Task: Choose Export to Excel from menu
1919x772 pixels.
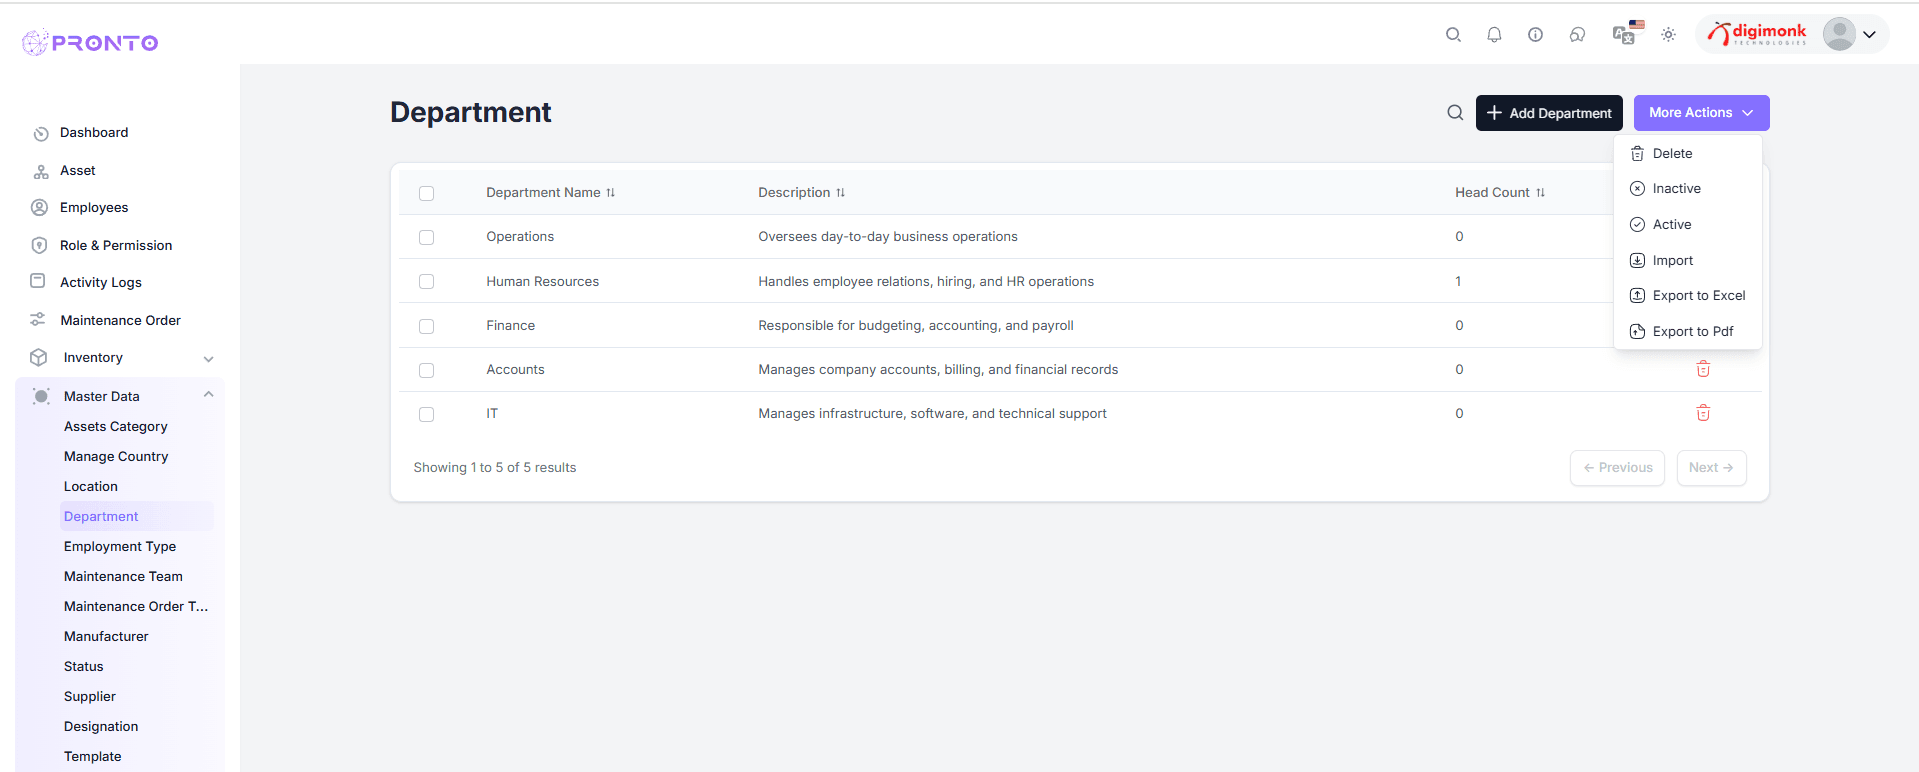Action: coord(1698,296)
